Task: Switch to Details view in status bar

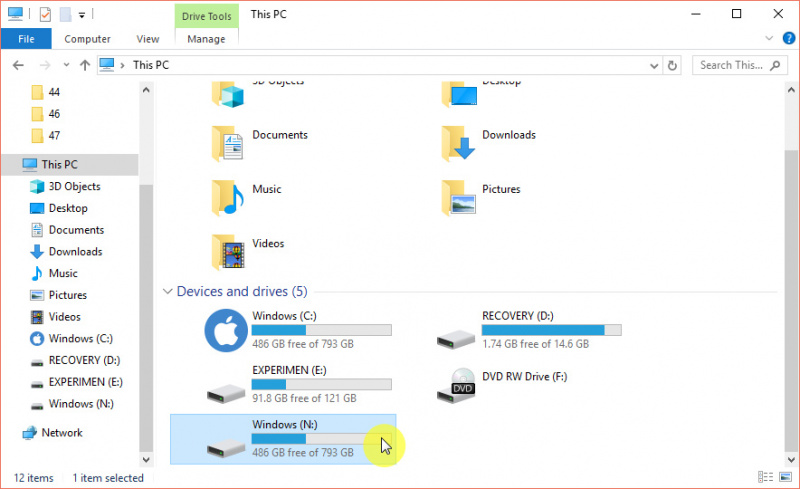Action: tap(765, 477)
